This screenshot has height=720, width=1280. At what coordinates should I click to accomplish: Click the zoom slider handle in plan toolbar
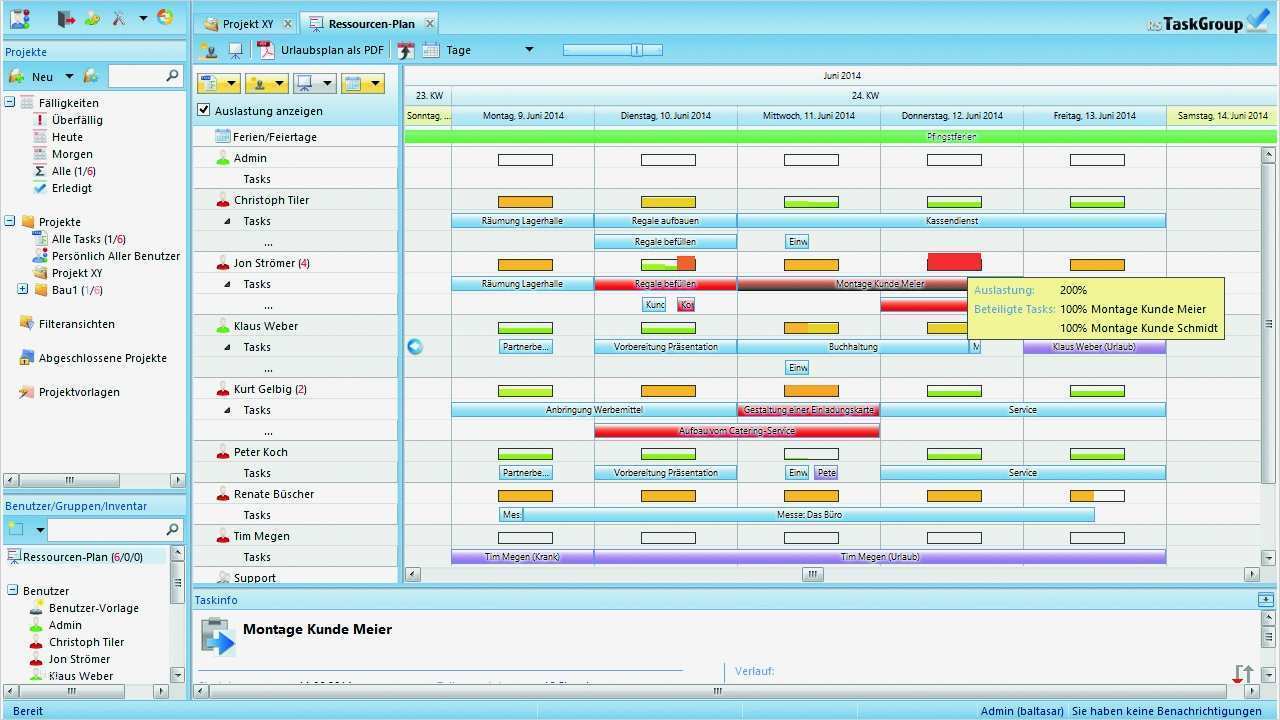636,50
